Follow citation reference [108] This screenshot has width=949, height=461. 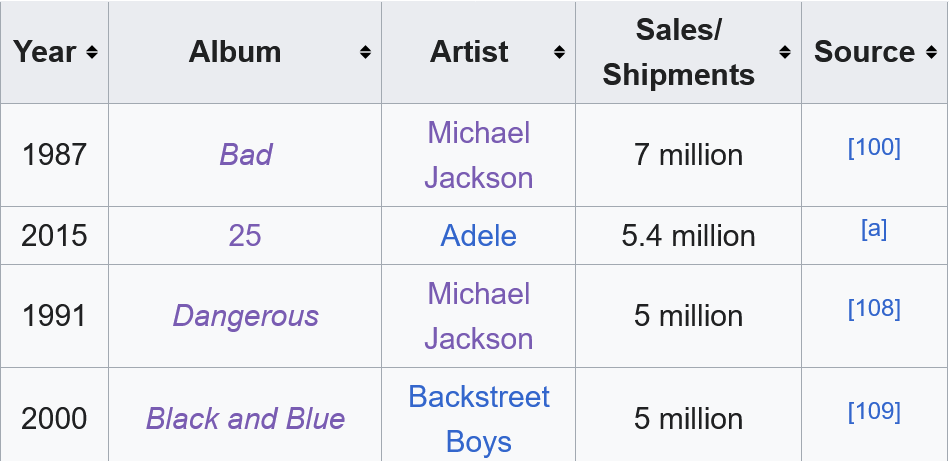tap(874, 309)
